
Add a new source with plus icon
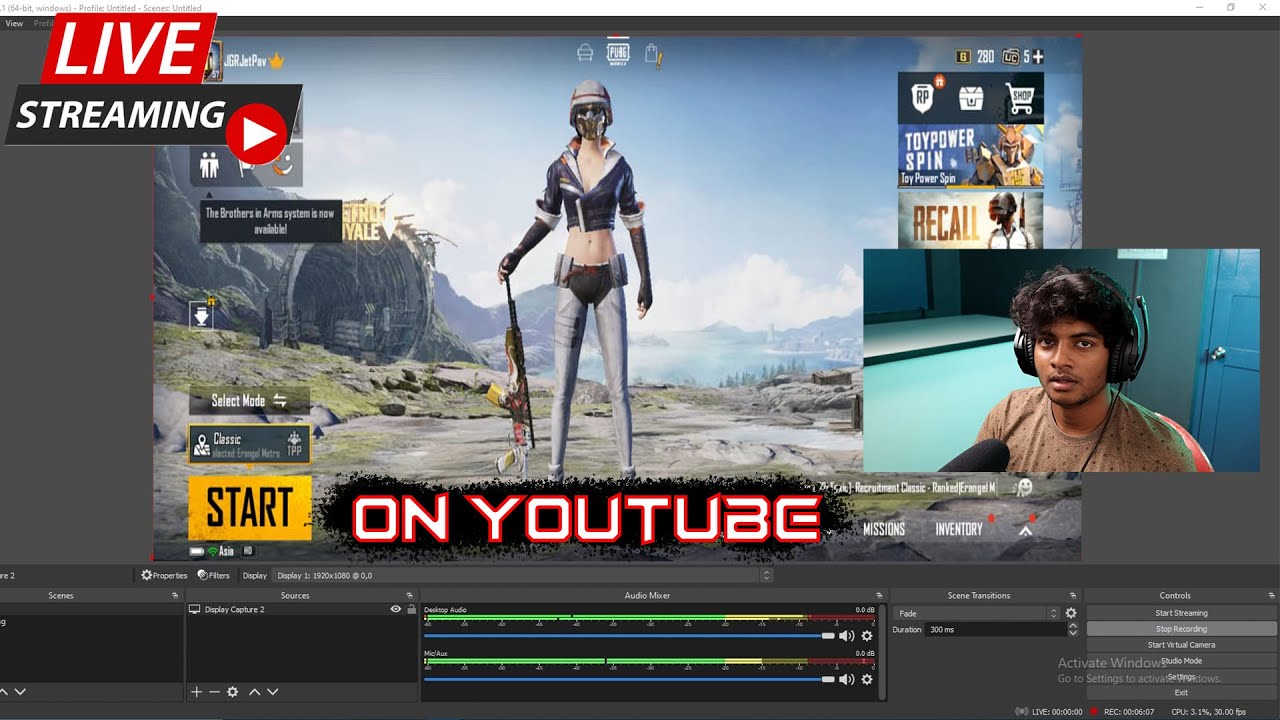click(x=197, y=691)
